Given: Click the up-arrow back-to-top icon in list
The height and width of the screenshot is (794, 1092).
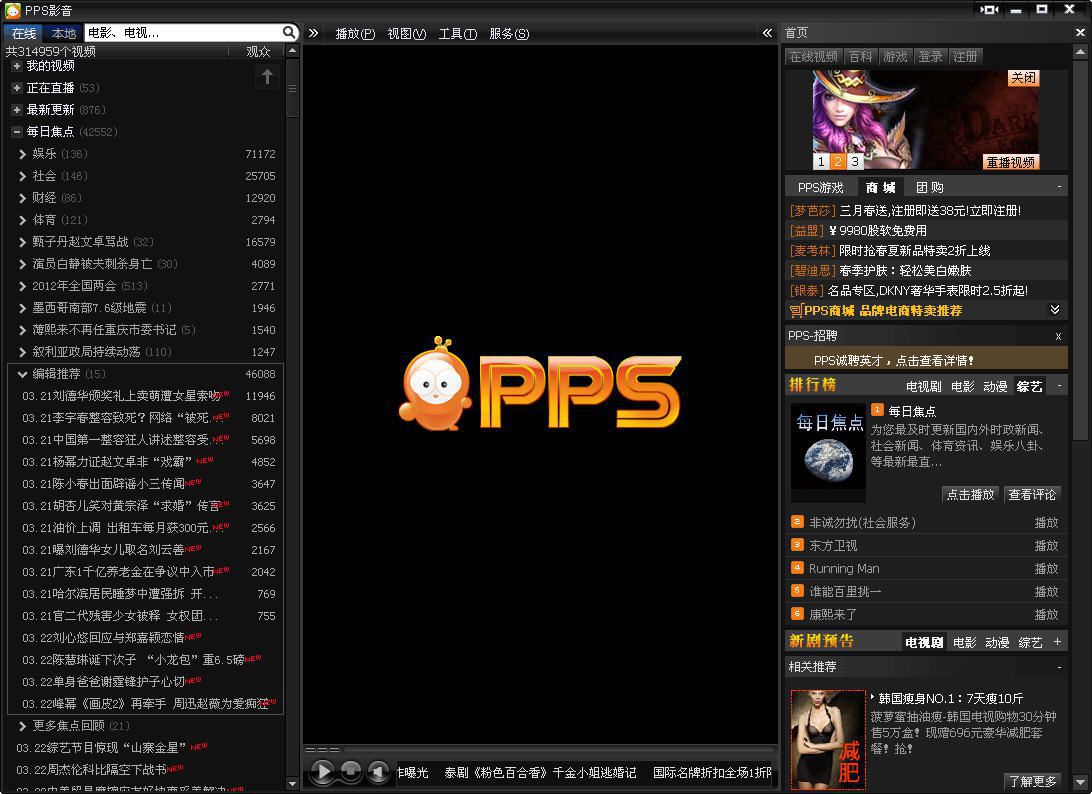Looking at the screenshot, I should tap(267, 77).
